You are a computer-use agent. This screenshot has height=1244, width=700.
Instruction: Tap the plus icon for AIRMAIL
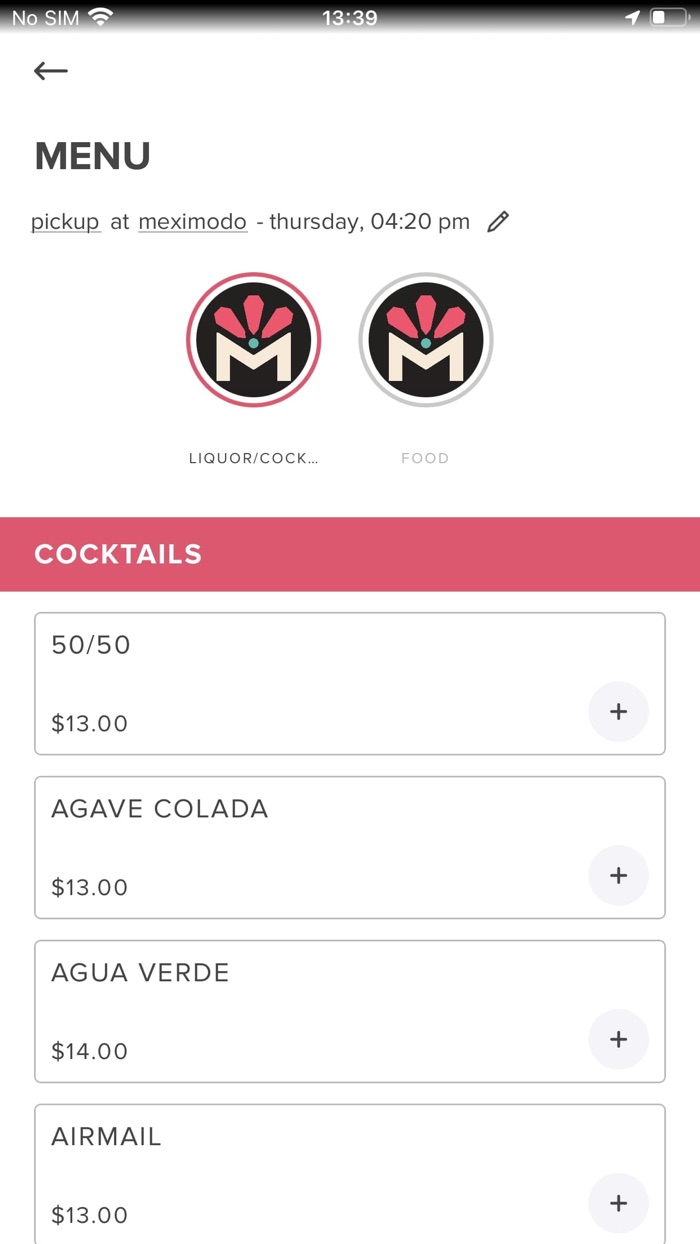618,1203
